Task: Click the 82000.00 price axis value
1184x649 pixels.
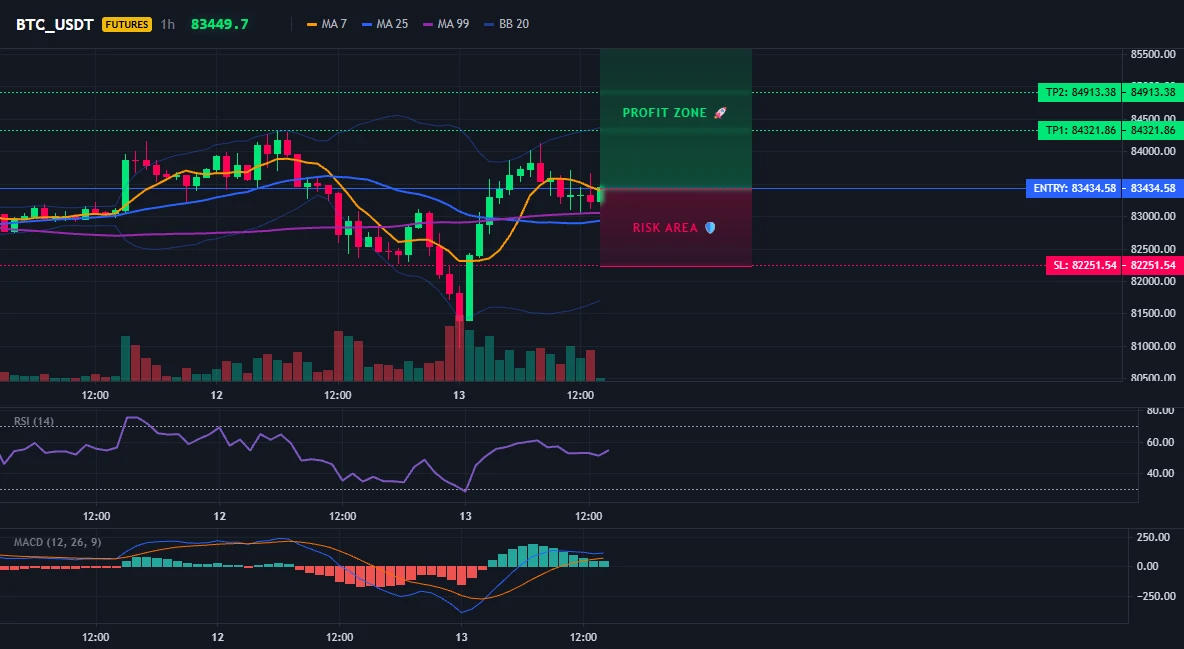Action: 1153,281
